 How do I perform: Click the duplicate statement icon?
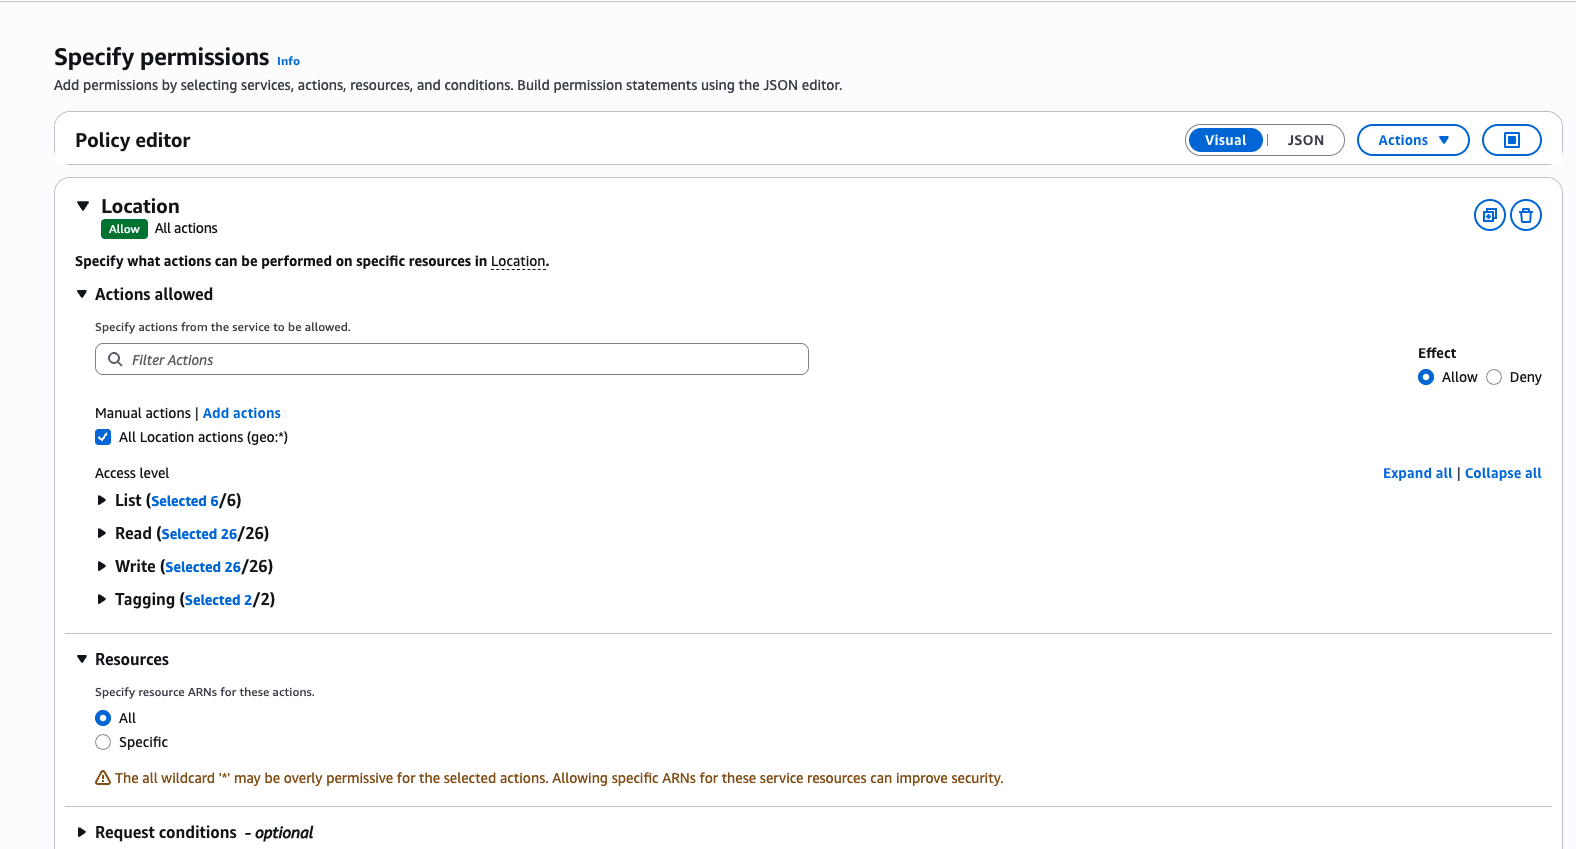tap(1489, 215)
